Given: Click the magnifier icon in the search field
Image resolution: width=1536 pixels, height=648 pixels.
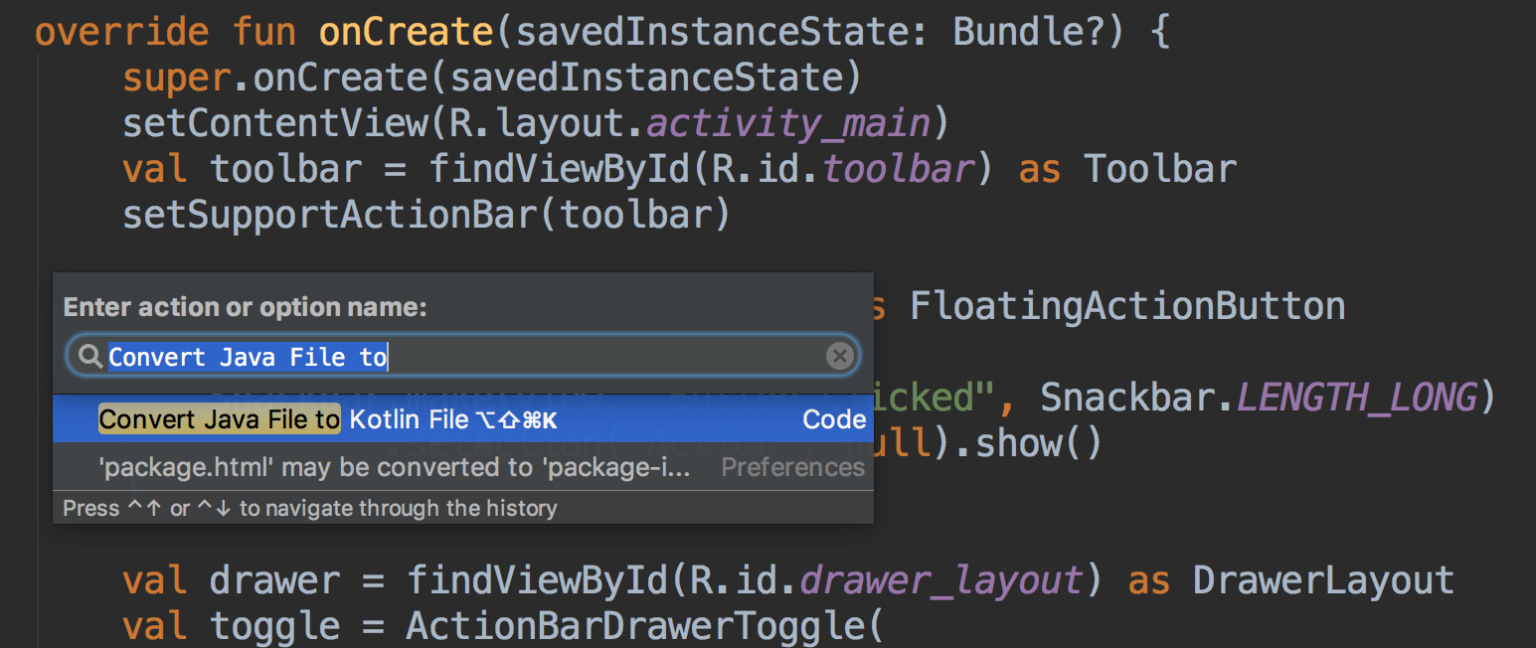Looking at the screenshot, I should [x=90, y=356].
